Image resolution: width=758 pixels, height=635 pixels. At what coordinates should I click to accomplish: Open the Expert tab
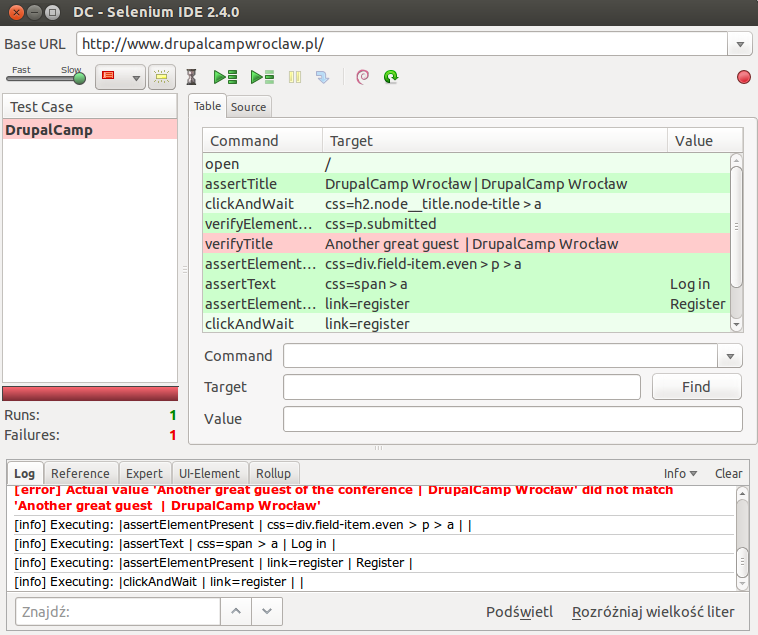tap(144, 474)
